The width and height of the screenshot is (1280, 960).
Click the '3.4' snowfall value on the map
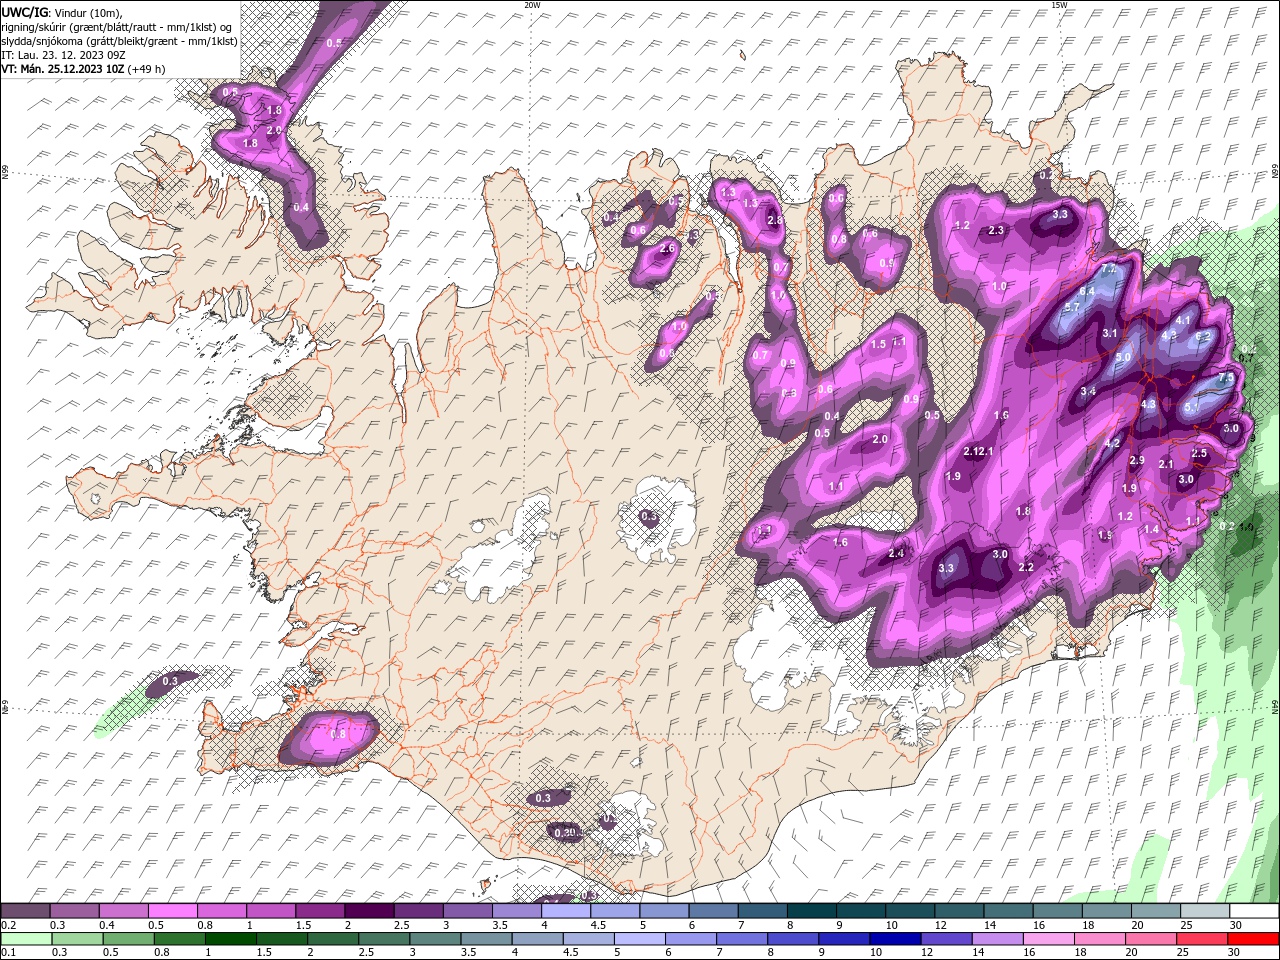click(1088, 391)
